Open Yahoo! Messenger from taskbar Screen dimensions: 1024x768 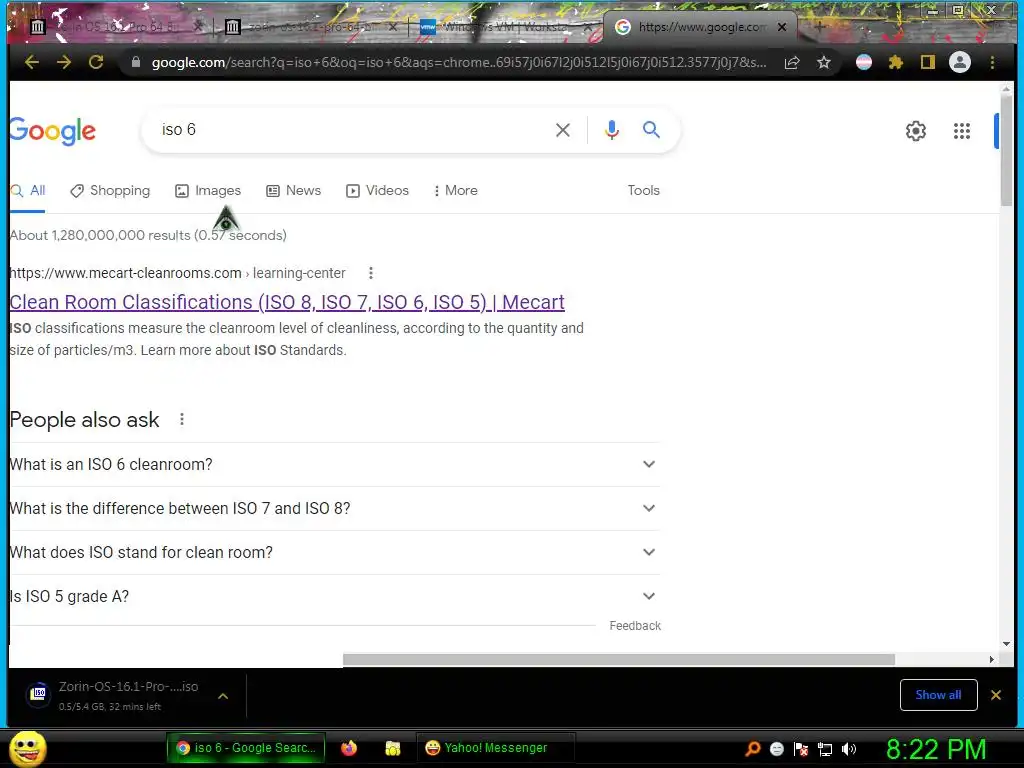pos(495,748)
